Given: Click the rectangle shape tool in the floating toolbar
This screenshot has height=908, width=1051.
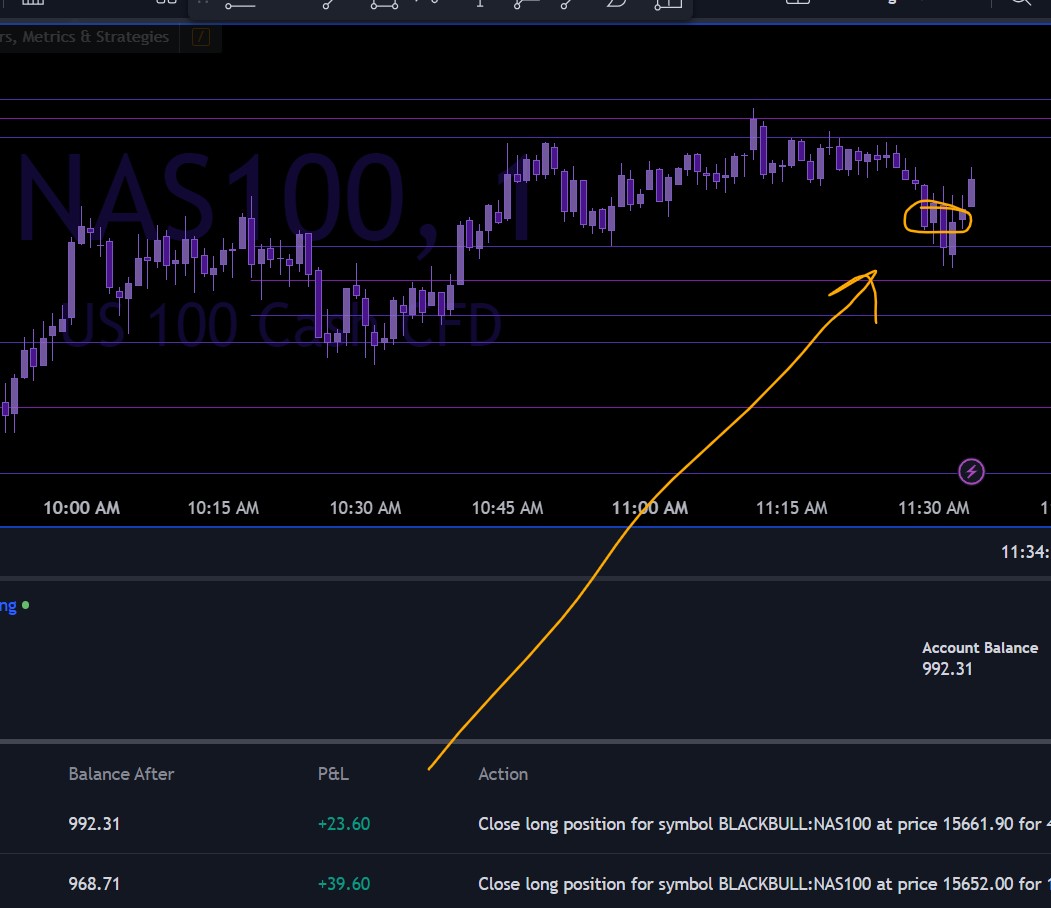Looking at the screenshot, I should 384,4.
